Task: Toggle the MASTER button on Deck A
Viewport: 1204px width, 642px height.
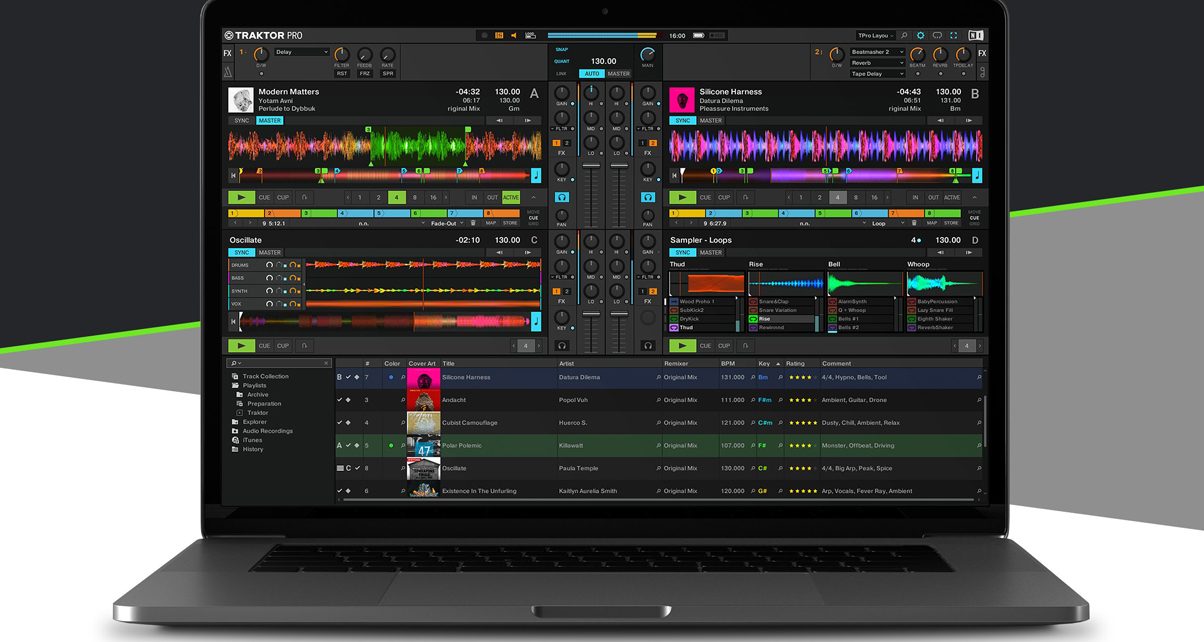Action: click(x=270, y=120)
